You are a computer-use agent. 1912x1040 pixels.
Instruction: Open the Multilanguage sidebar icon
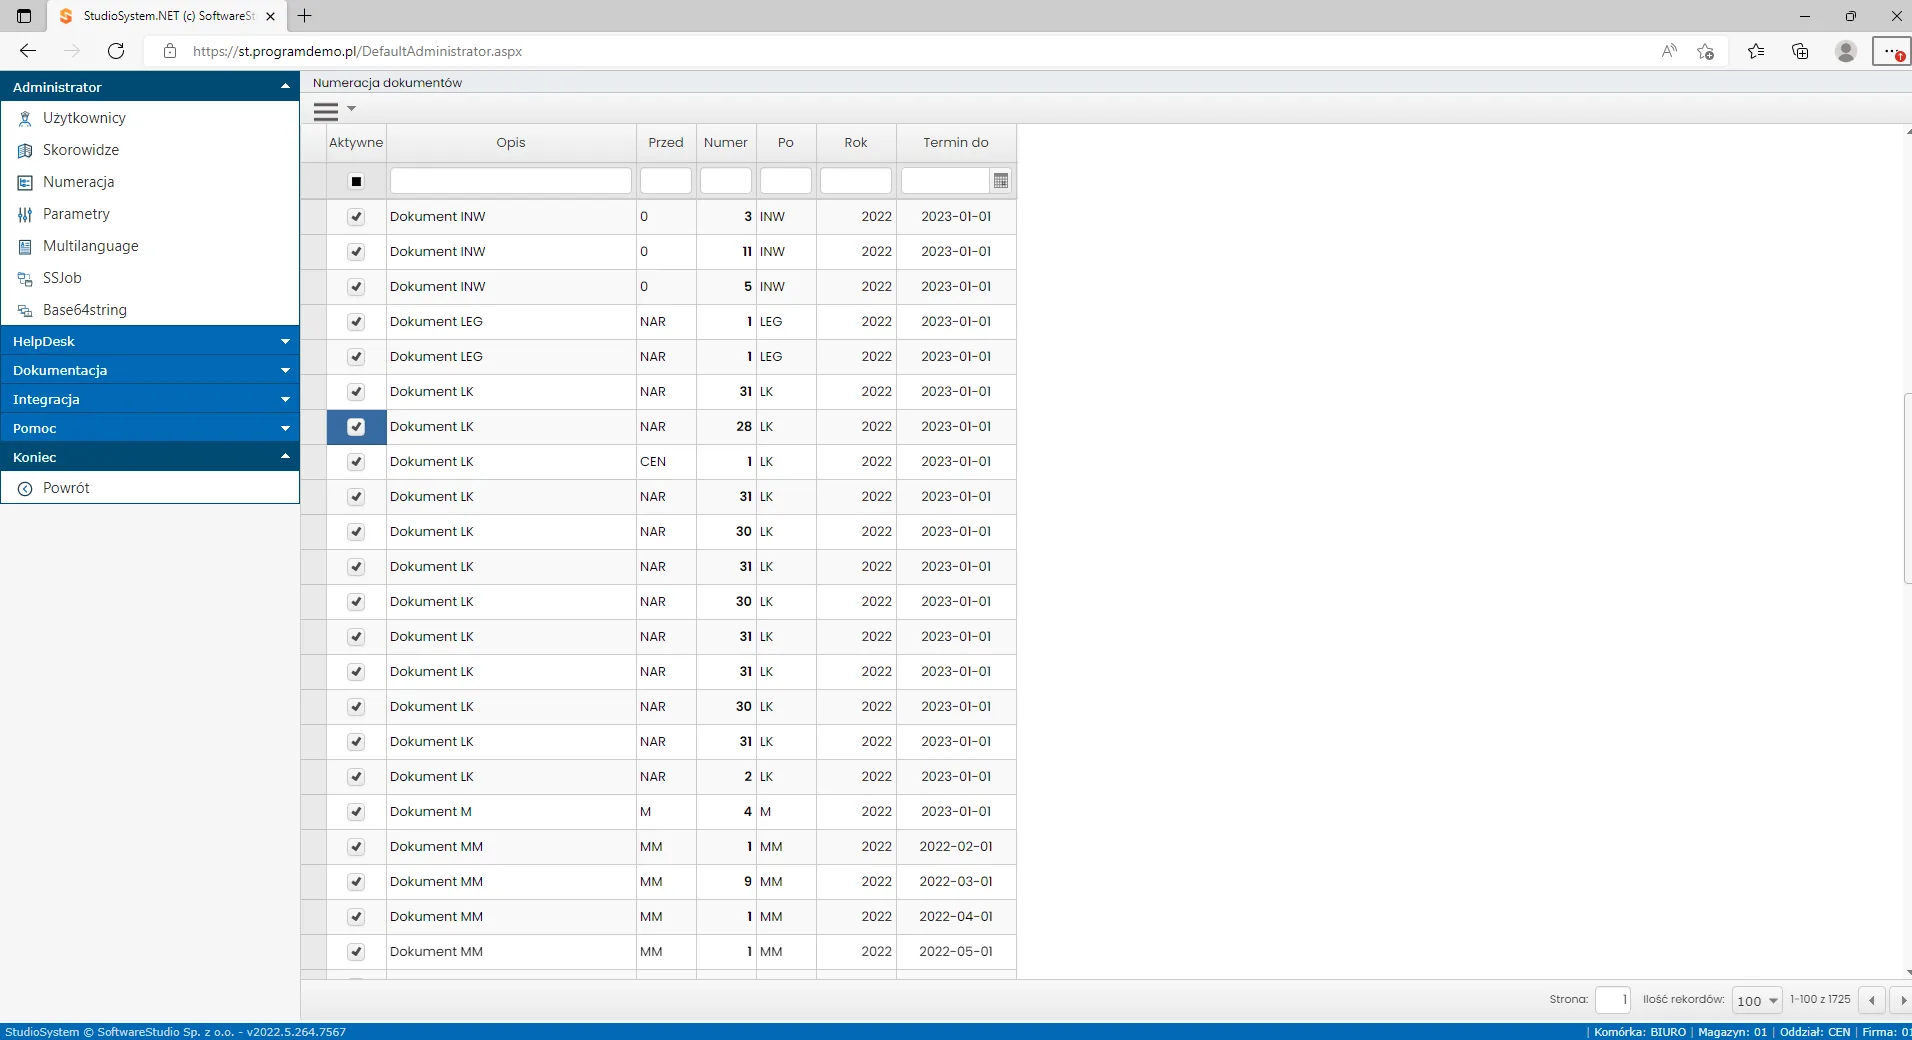coord(25,246)
